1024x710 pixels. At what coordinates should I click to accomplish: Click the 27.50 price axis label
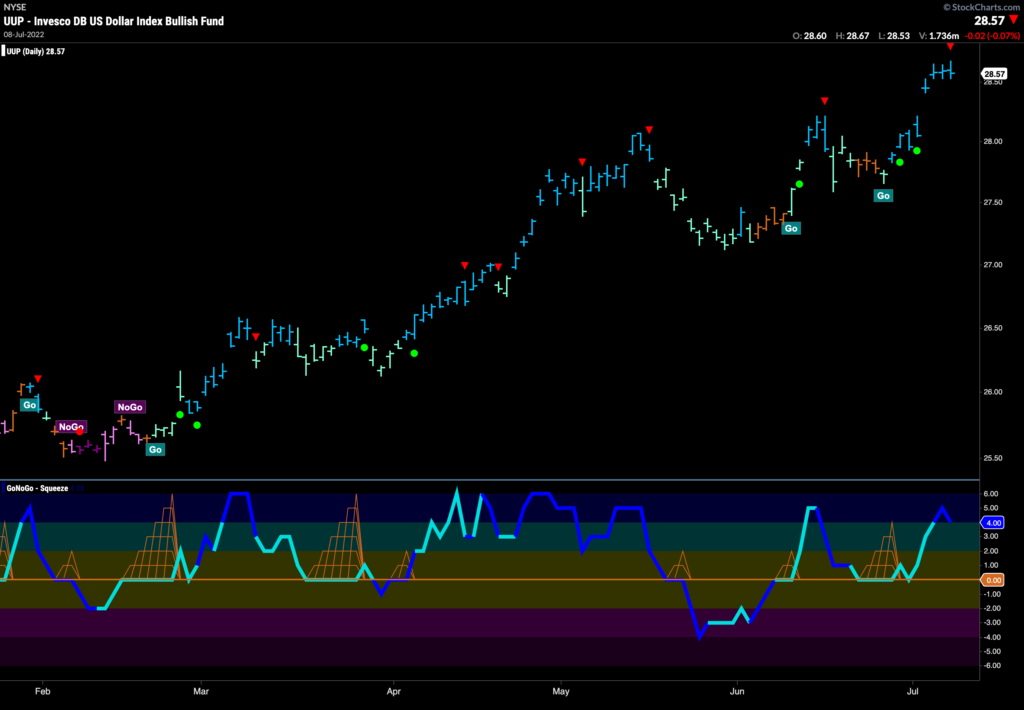[993, 202]
